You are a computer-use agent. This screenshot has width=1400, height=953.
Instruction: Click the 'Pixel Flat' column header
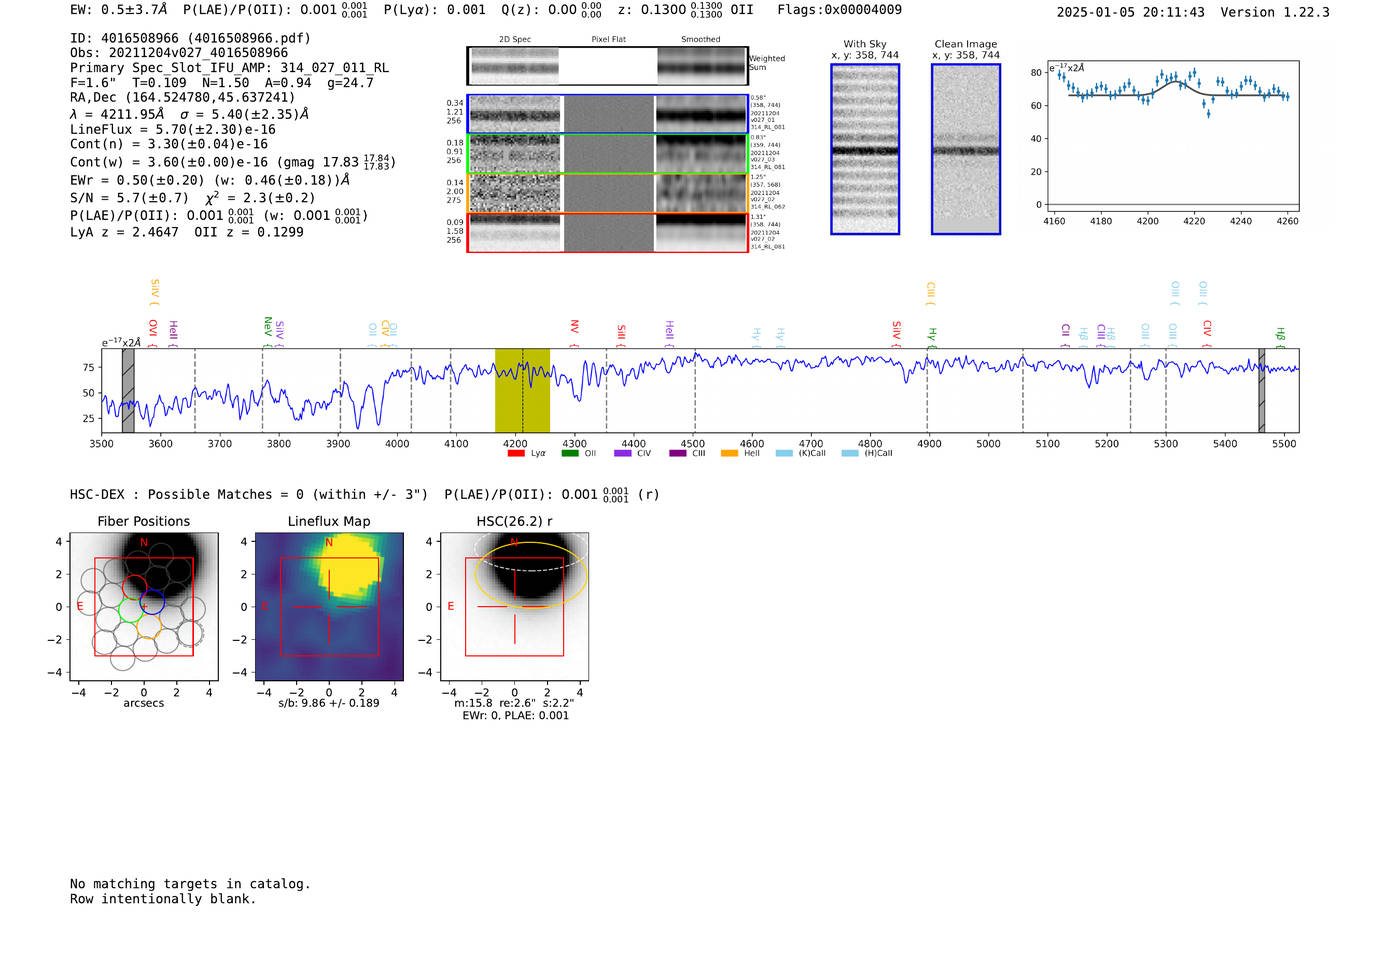point(609,40)
